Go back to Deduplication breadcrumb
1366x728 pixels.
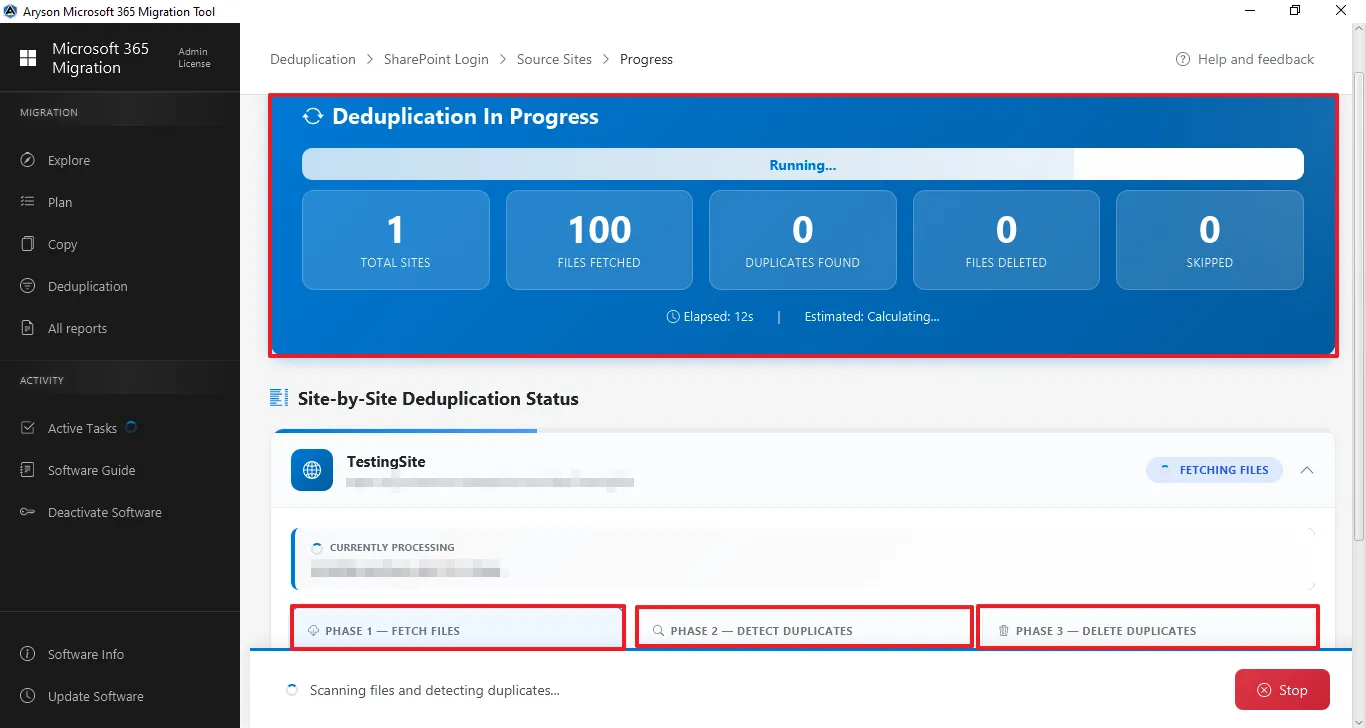tap(313, 59)
